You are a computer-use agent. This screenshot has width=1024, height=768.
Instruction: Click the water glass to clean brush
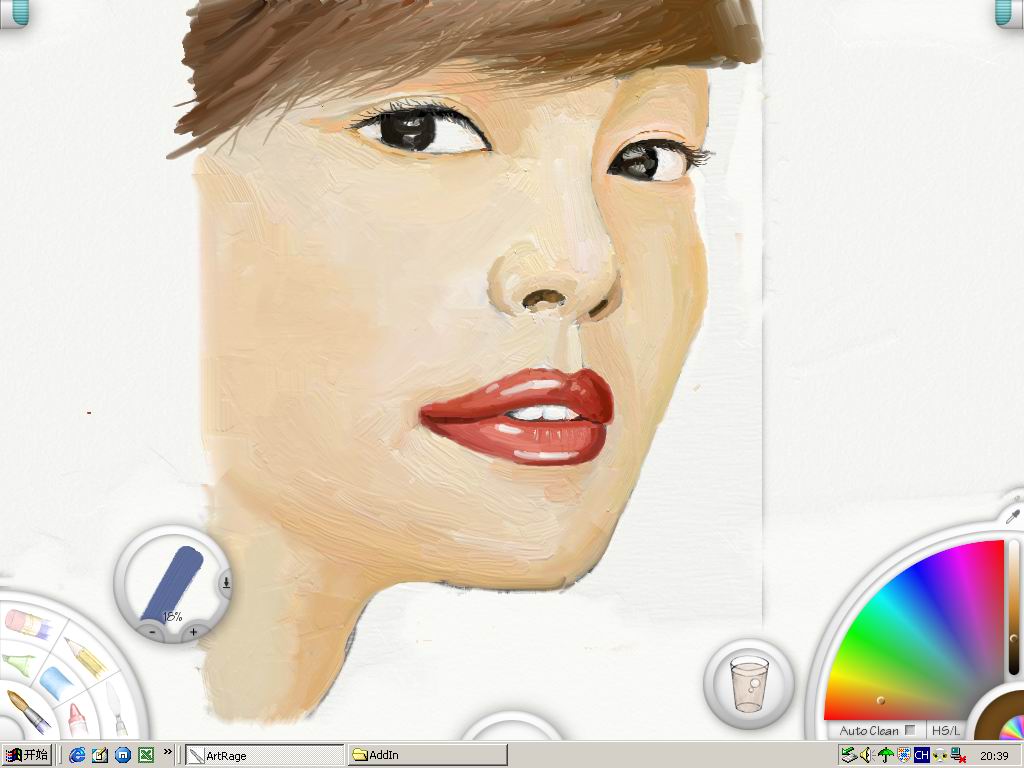749,684
